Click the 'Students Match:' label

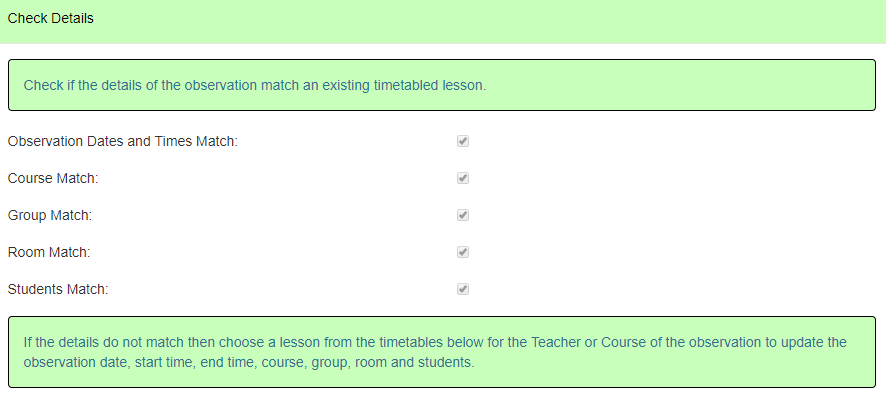click(58, 289)
